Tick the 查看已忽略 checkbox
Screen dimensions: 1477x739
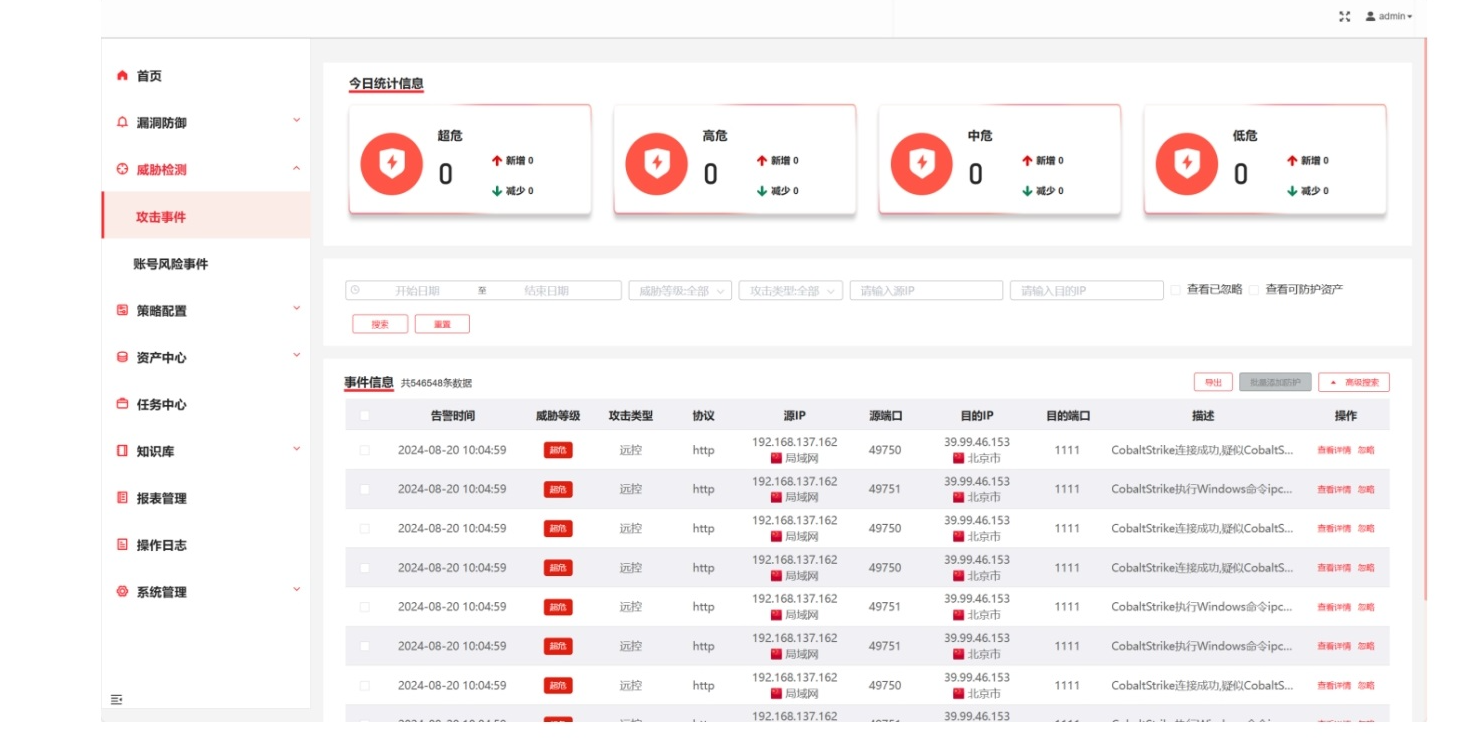click(x=1175, y=290)
